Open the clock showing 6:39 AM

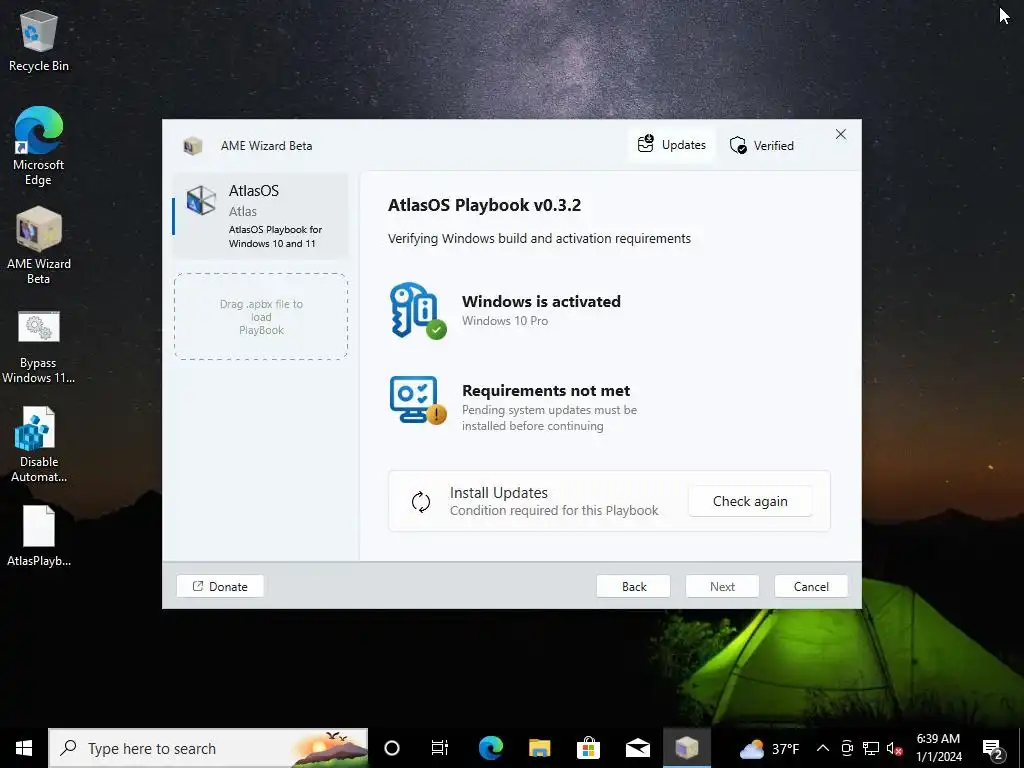coord(938,748)
